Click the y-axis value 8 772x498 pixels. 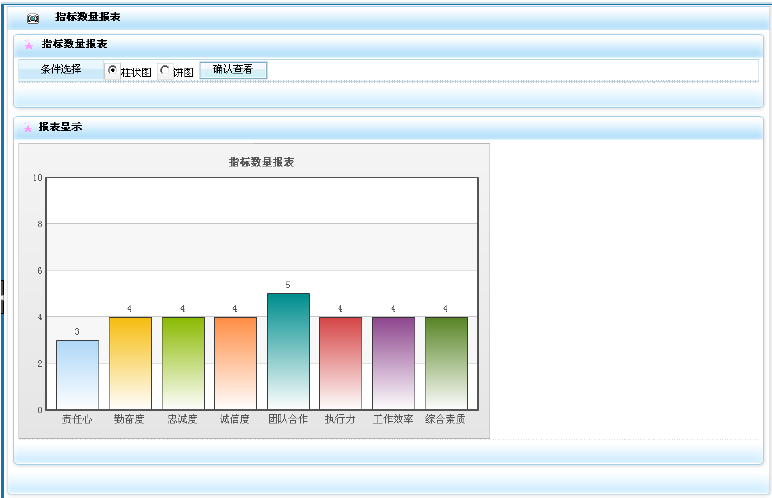40,224
